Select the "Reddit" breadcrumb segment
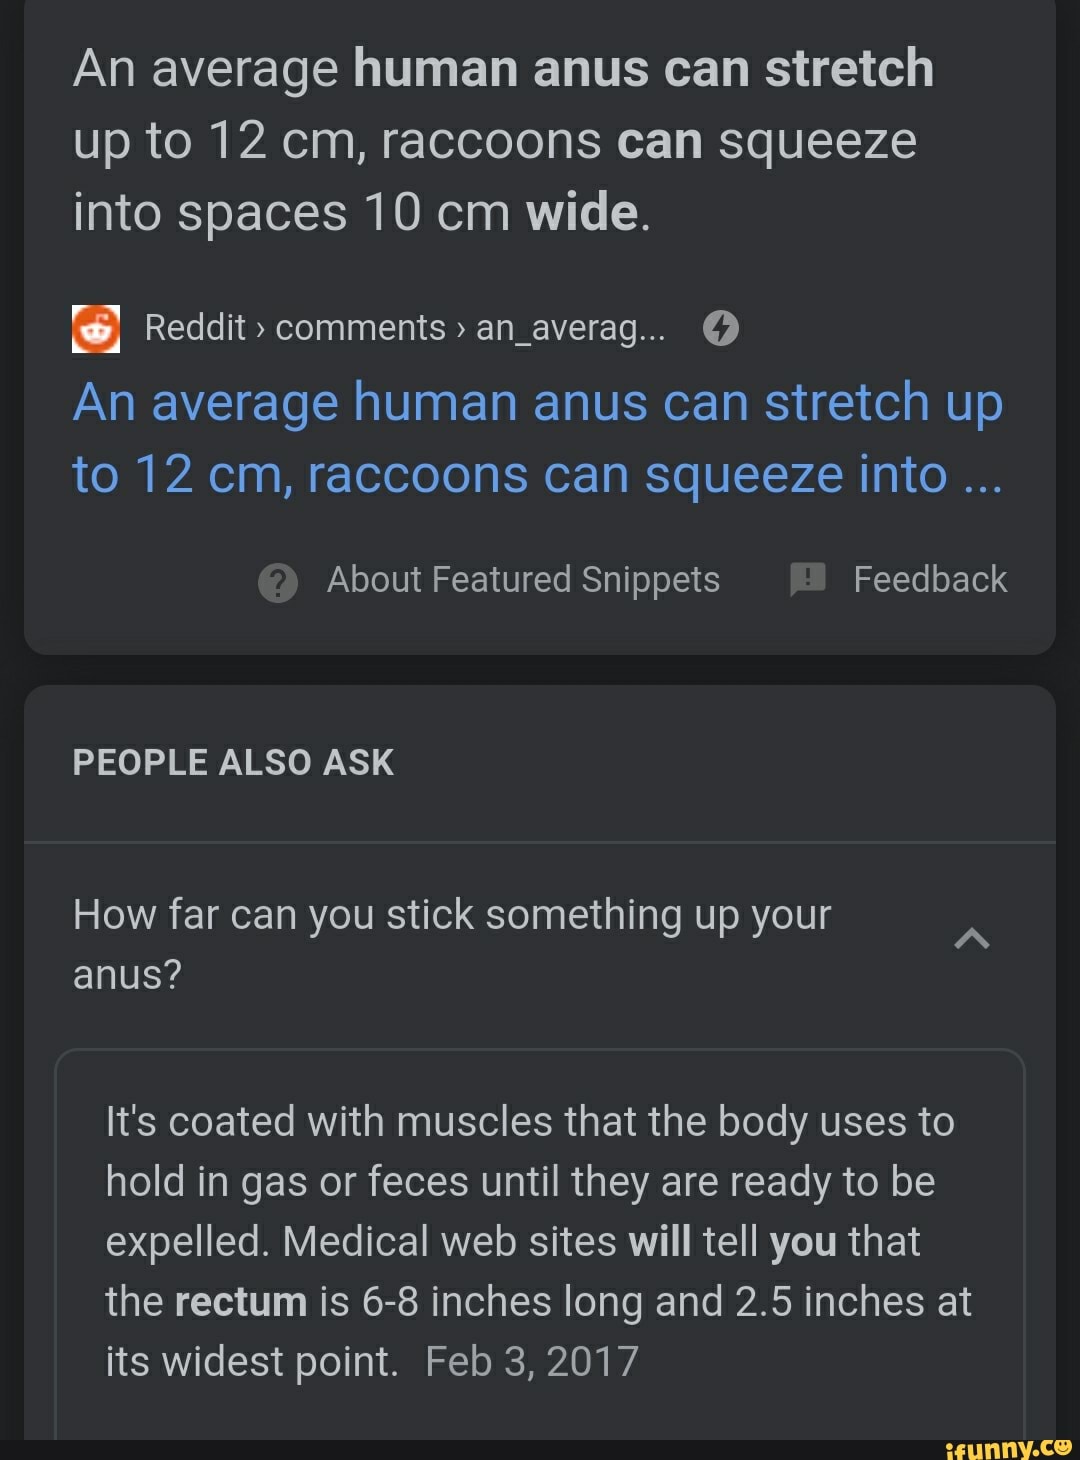The width and height of the screenshot is (1080, 1460). click(195, 328)
